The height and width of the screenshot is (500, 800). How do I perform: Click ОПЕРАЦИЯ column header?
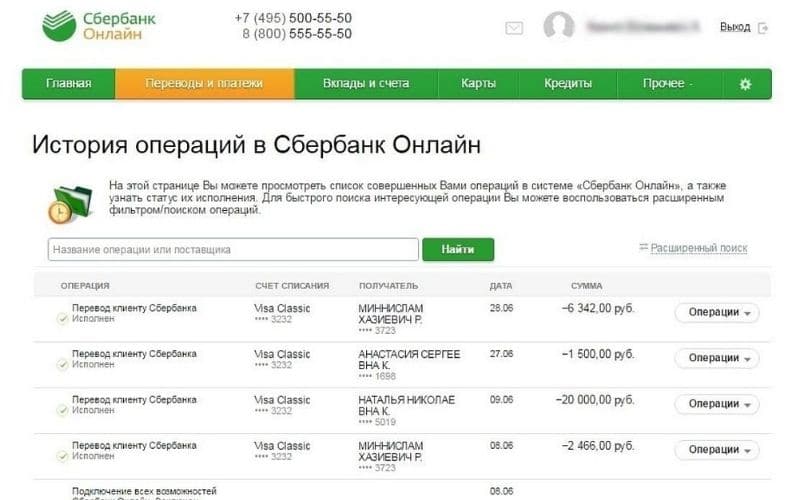click(85, 286)
